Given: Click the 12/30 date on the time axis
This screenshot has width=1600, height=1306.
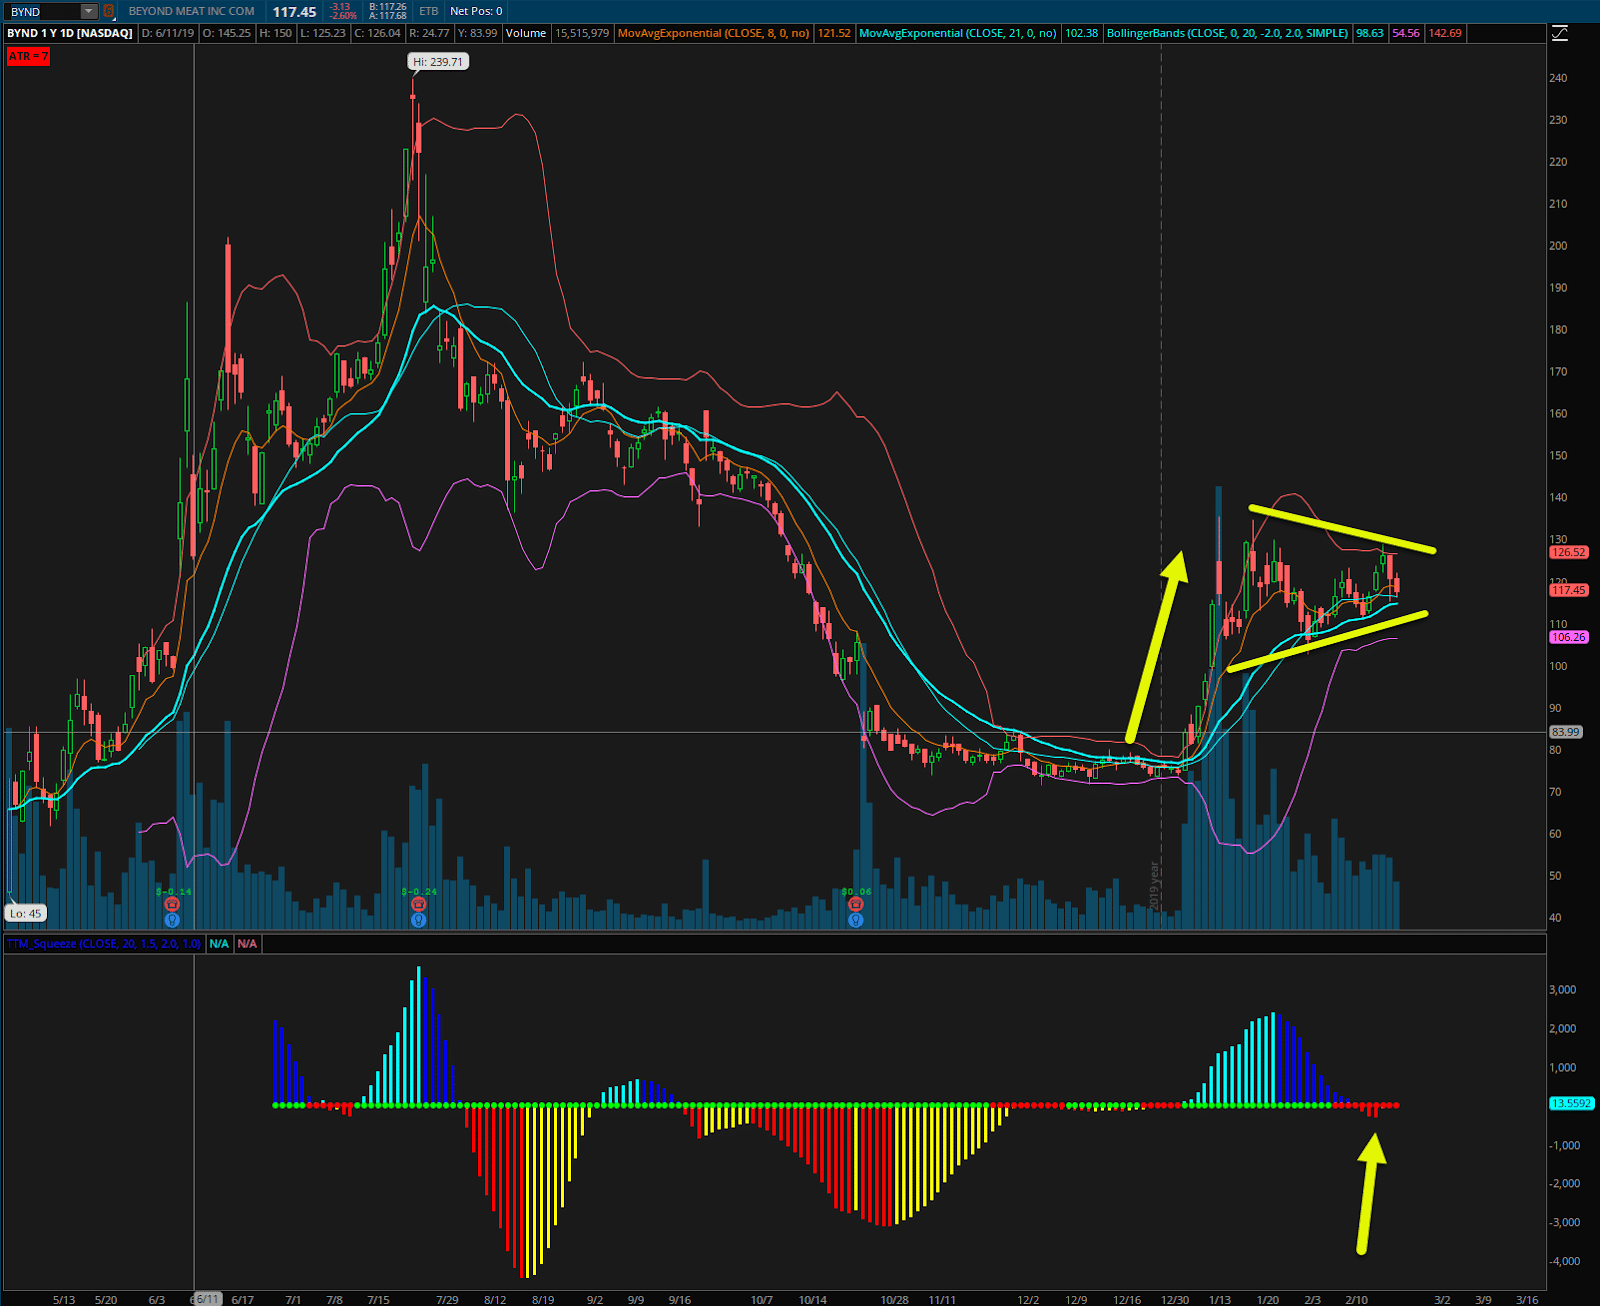Looking at the screenshot, I should pyautogui.click(x=1175, y=1300).
